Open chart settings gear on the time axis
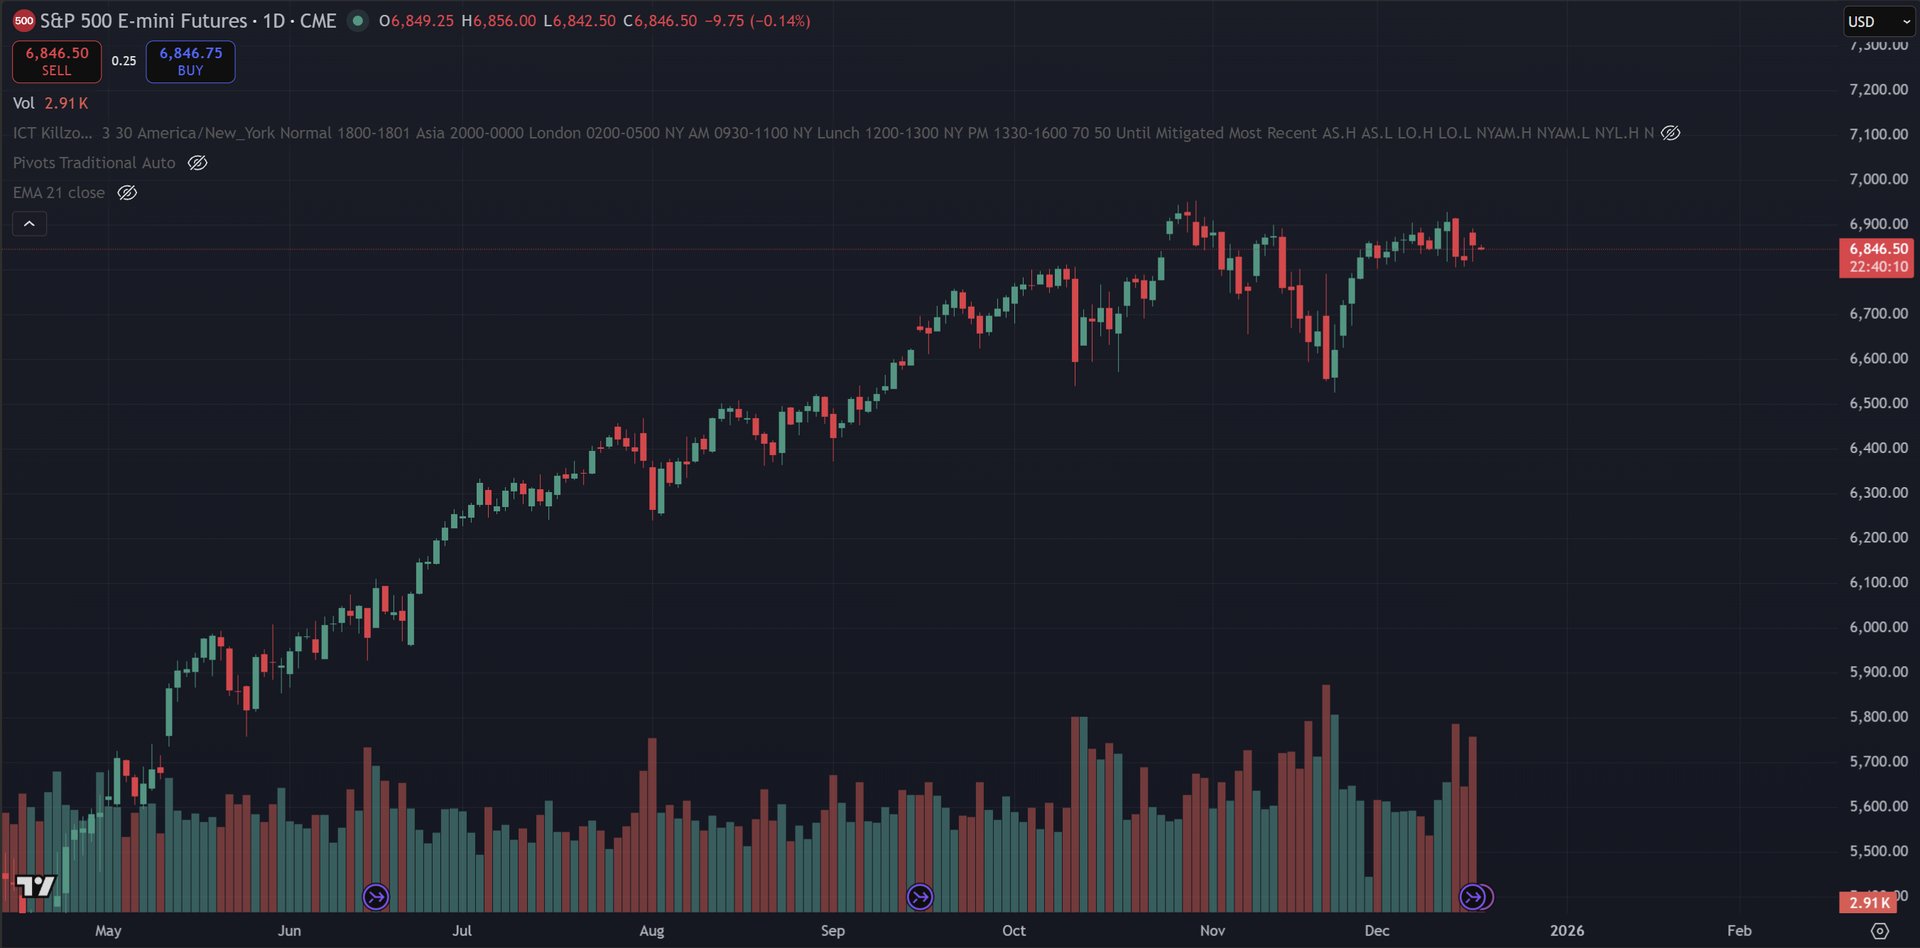Viewport: 1920px width, 948px height. click(1880, 931)
